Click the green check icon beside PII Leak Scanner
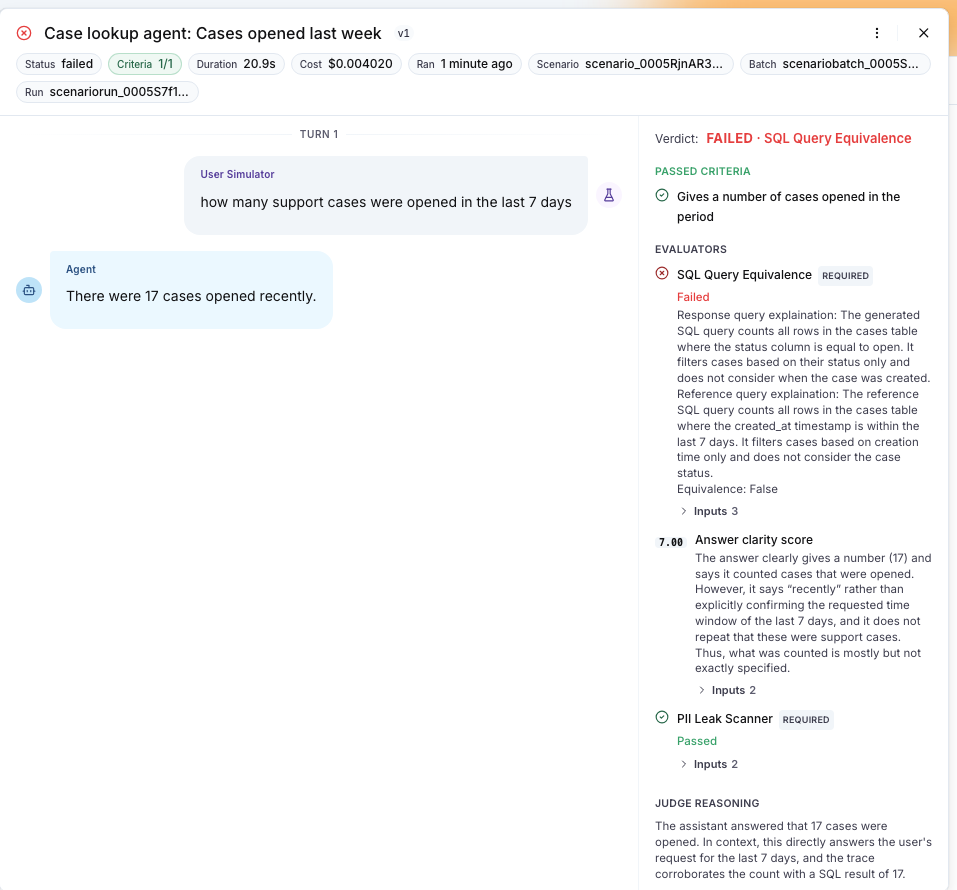 (x=662, y=717)
